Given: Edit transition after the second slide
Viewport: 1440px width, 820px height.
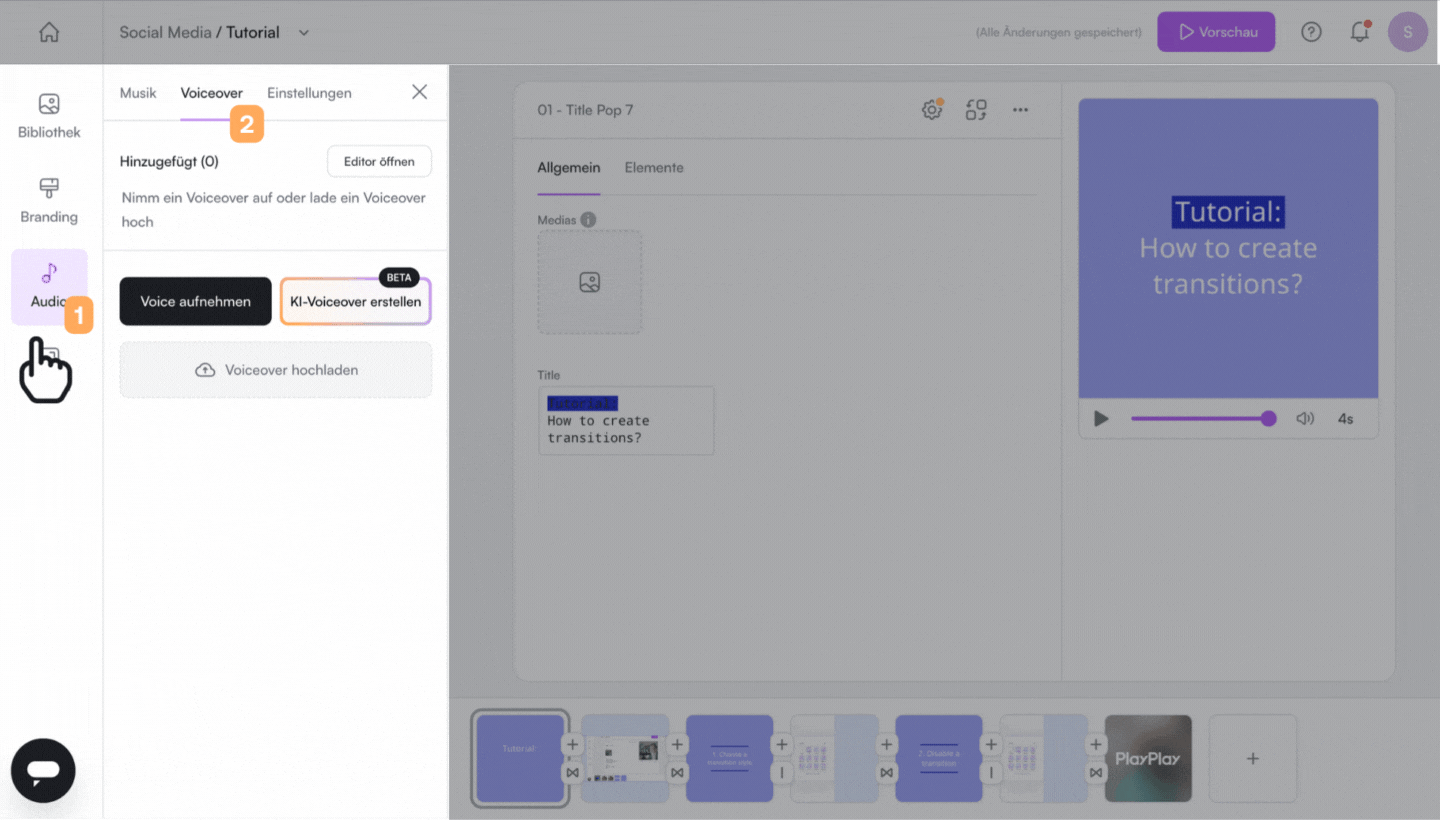Looking at the screenshot, I should [677, 773].
